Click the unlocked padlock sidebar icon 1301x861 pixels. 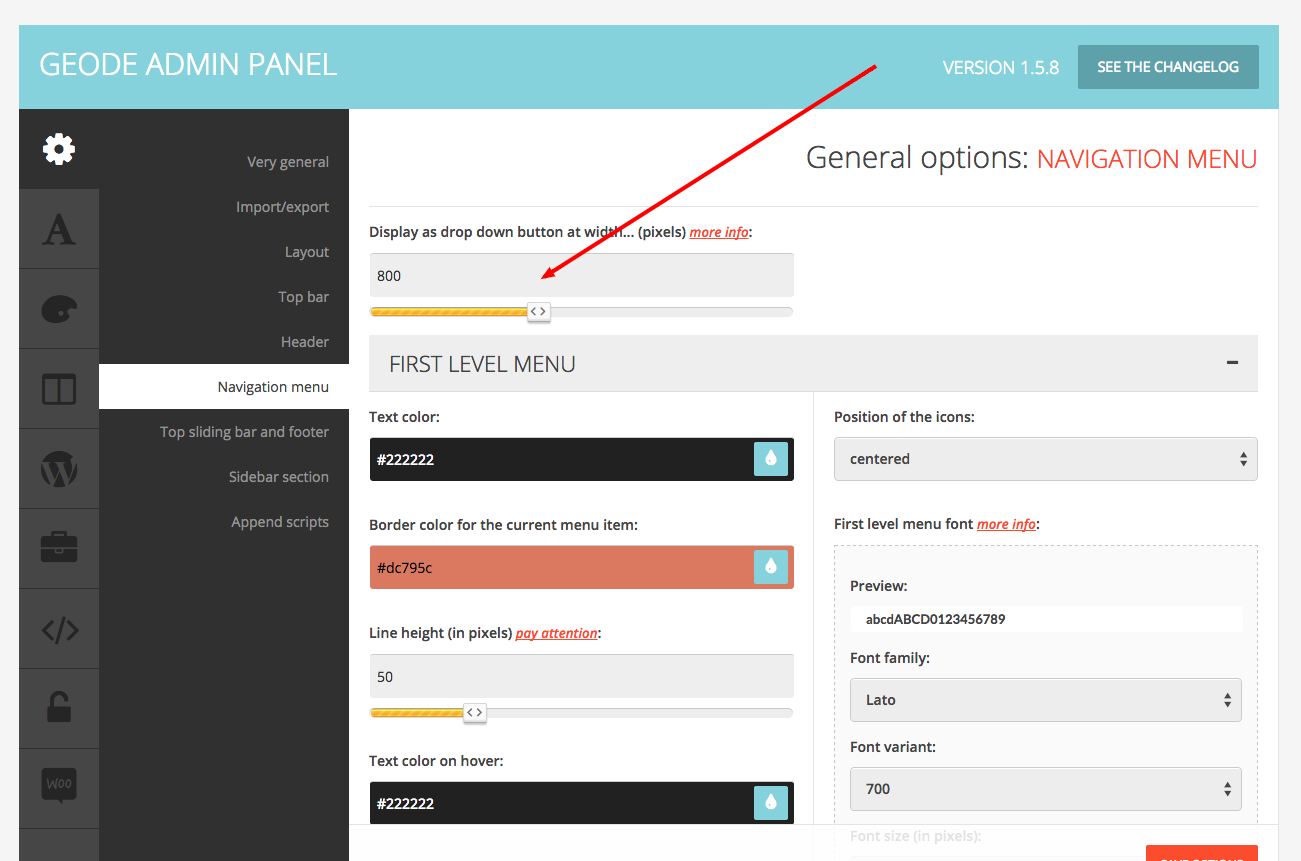point(59,709)
